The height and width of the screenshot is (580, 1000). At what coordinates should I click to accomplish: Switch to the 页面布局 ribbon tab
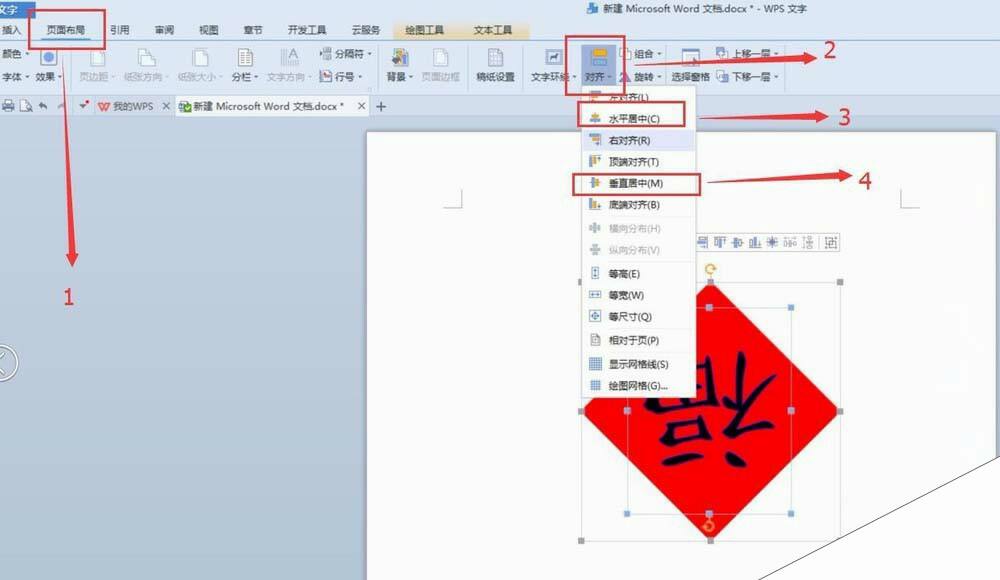(66, 30)
